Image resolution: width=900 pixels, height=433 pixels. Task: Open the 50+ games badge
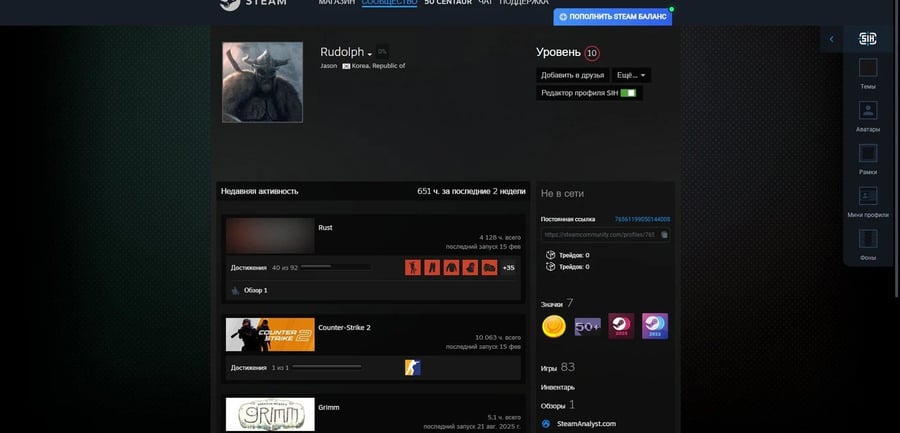pos(587,326)
